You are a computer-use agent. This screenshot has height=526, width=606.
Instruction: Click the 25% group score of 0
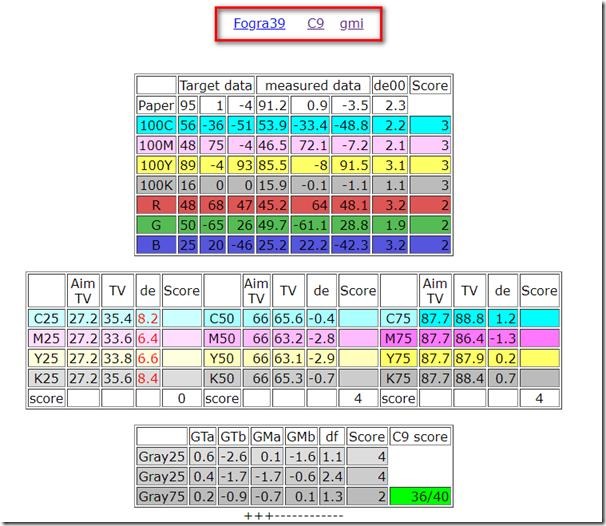(x=182, y=398)
